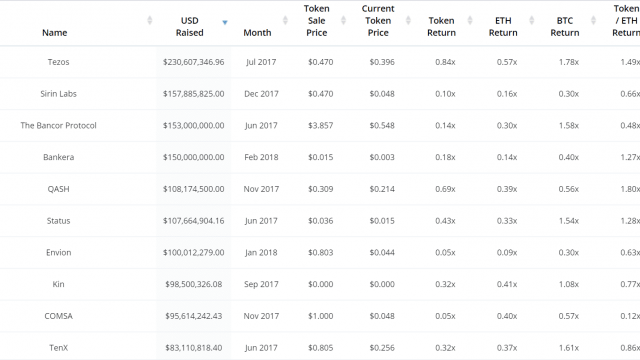Image resolution: width=640 pixels, height=360 pixels.
Task: Click Status token return 0.43x
Action: 445,221
